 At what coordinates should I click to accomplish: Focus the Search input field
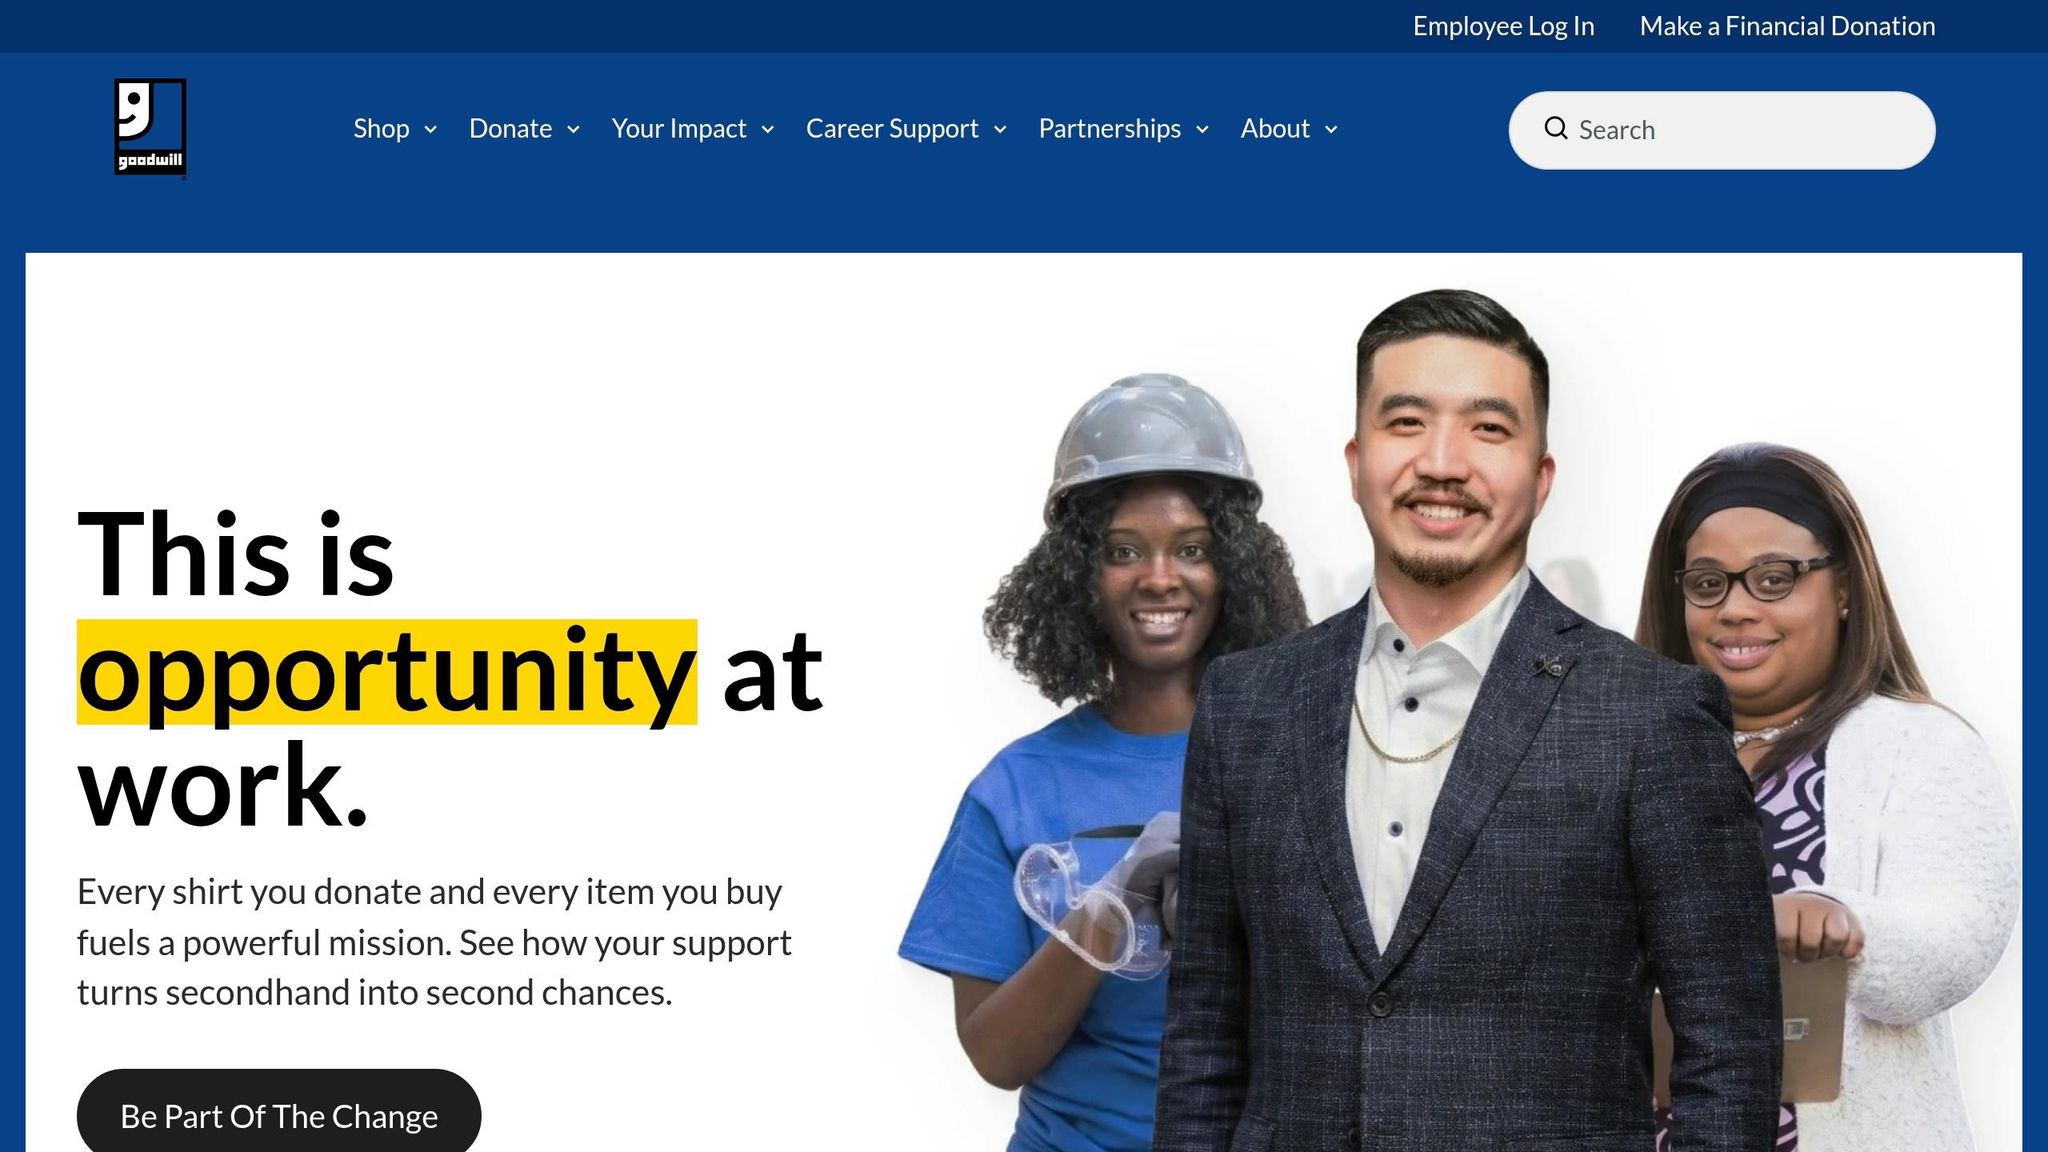1722,130
